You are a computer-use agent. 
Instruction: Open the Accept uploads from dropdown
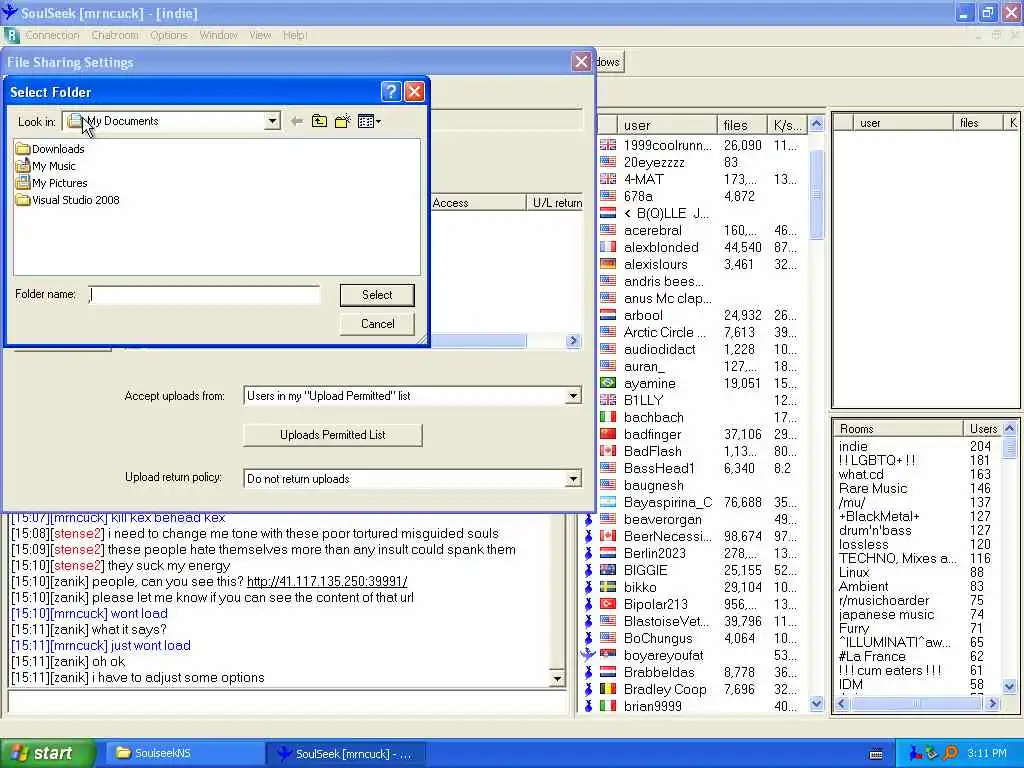tap(573, 396)
